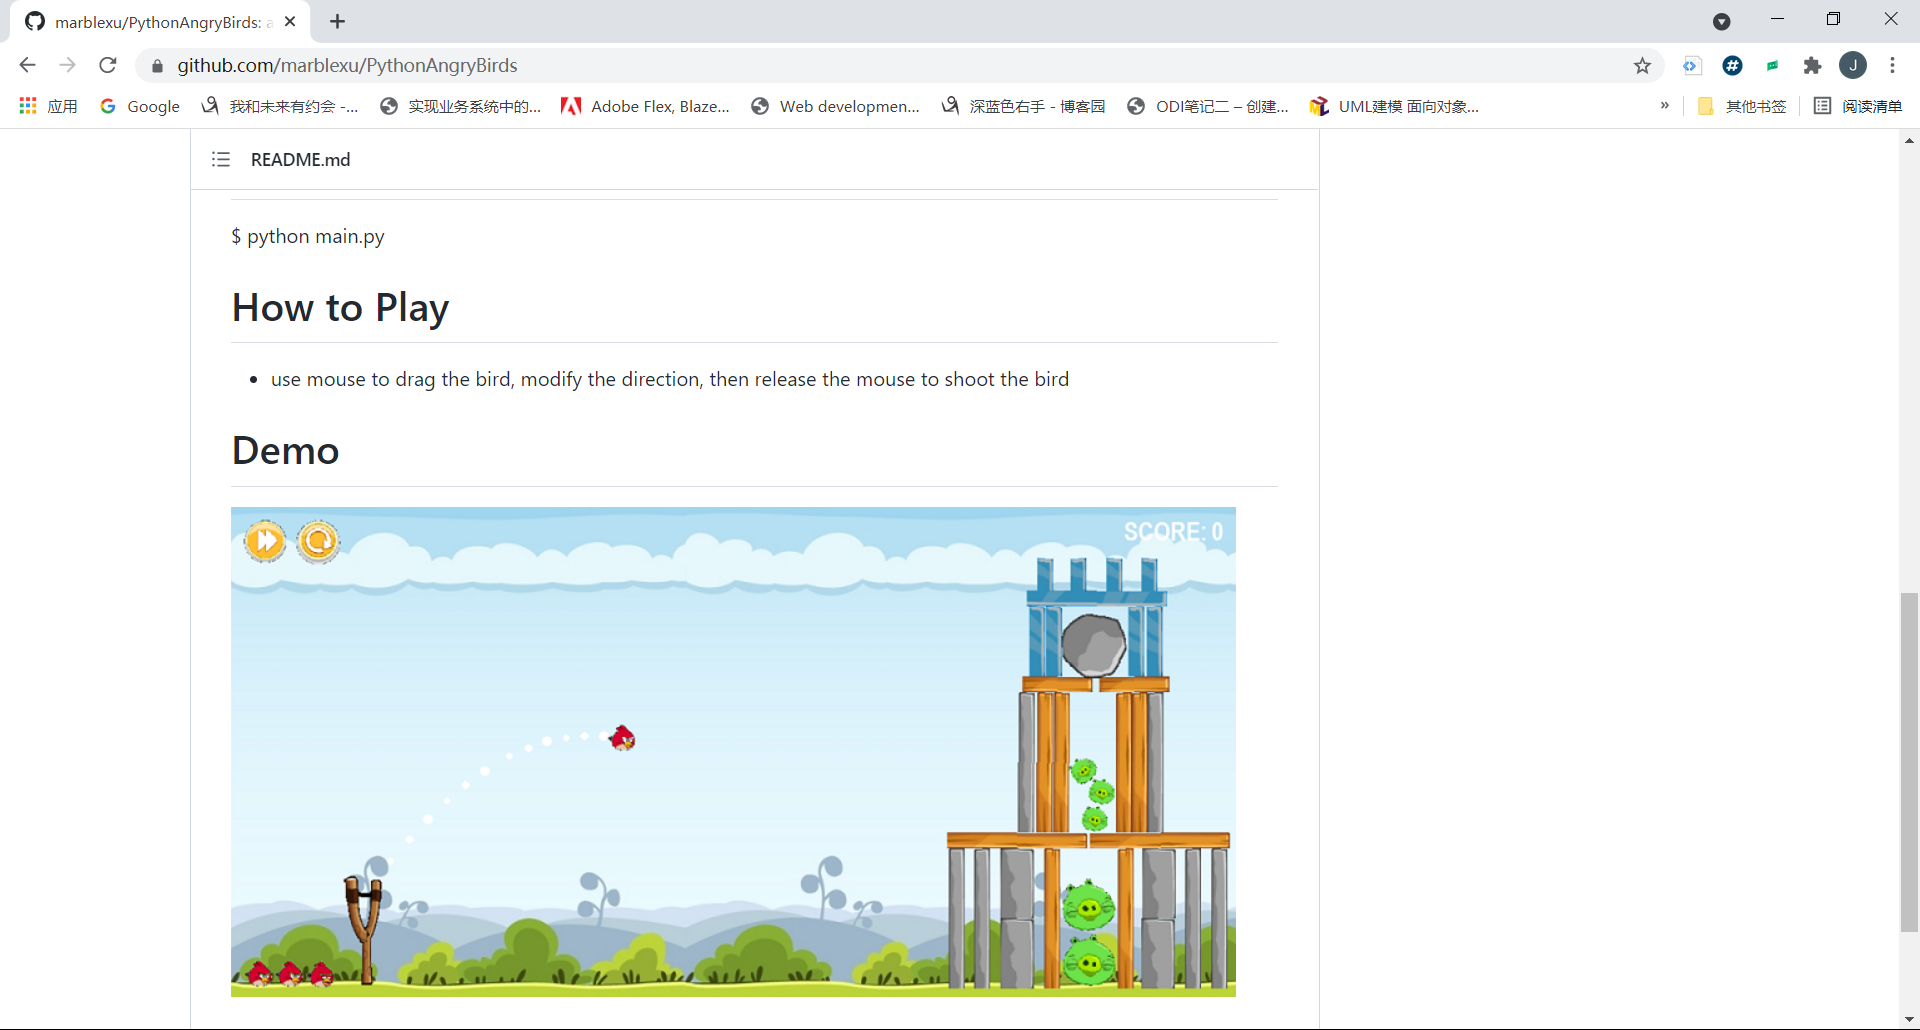Expand the hidden bookmarks chevron
Screen dimensions: 1920x1030
pyautogui.click(x=1664, y=105)
